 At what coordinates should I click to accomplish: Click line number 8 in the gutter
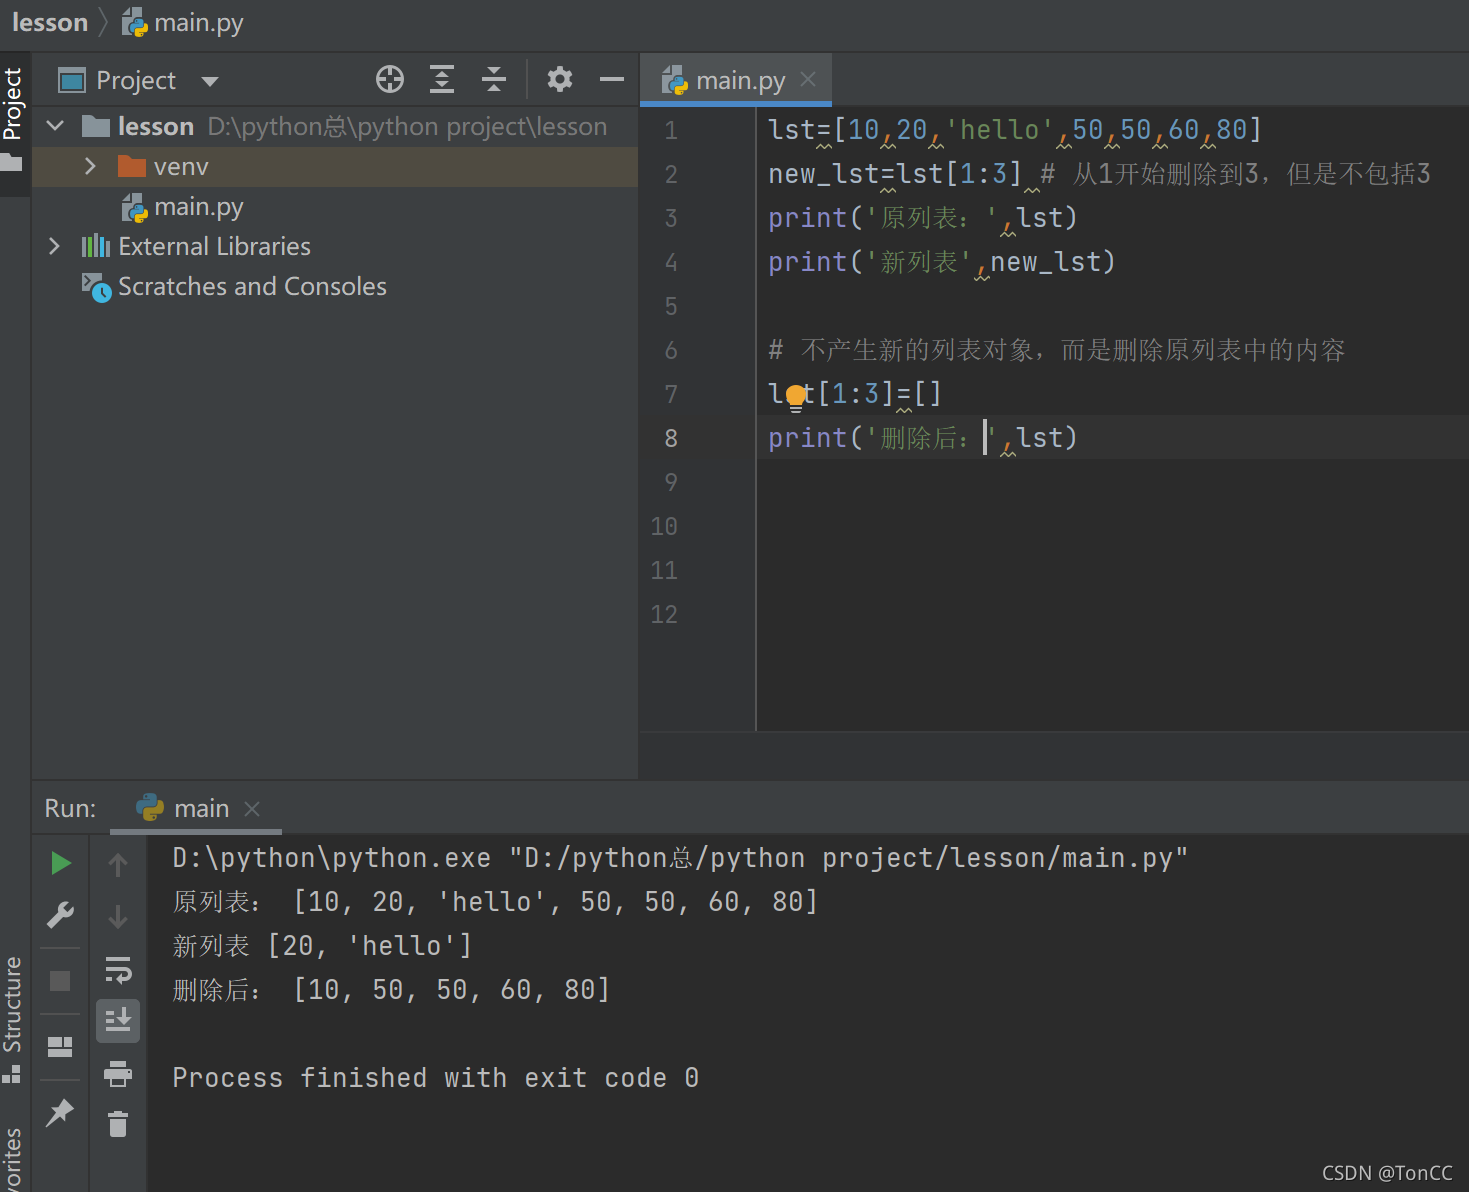coord(671,438)
